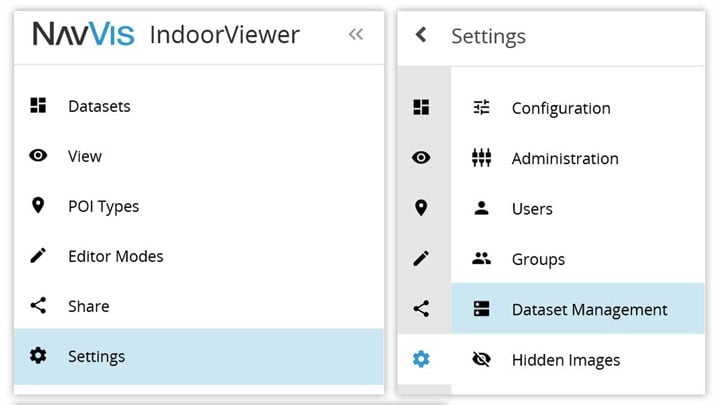Open the Share menu item
The height and width of the screenshot is (405, 720).
coord(199,306)
